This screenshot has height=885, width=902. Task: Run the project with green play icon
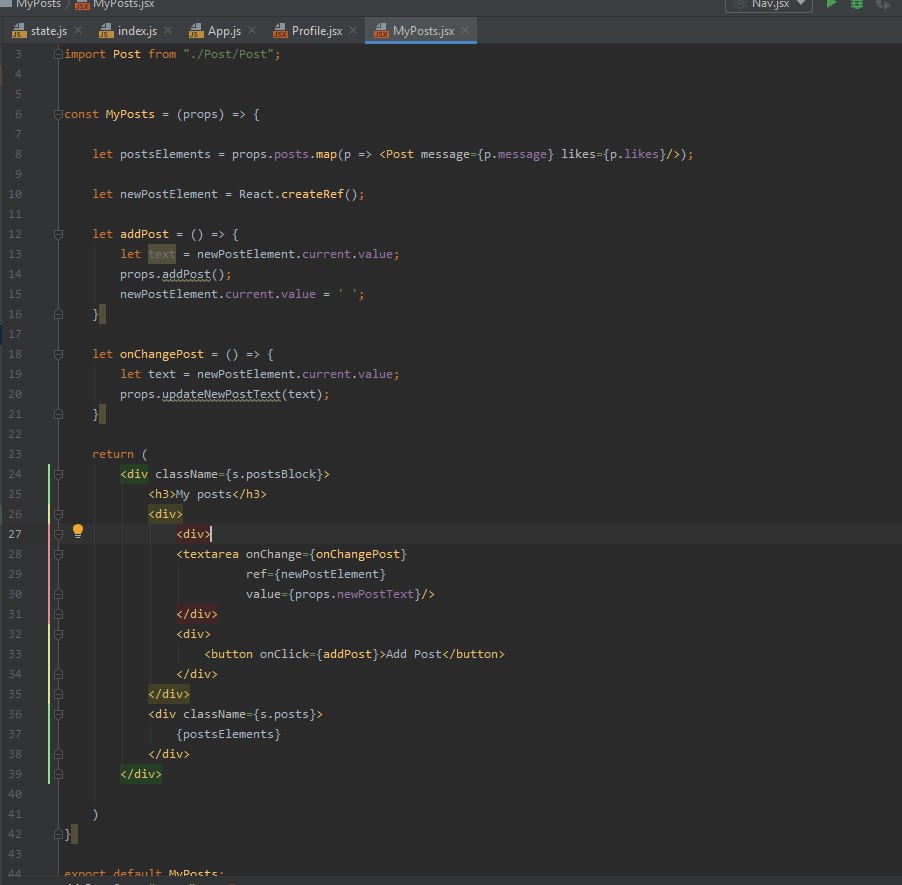point(831,4)
